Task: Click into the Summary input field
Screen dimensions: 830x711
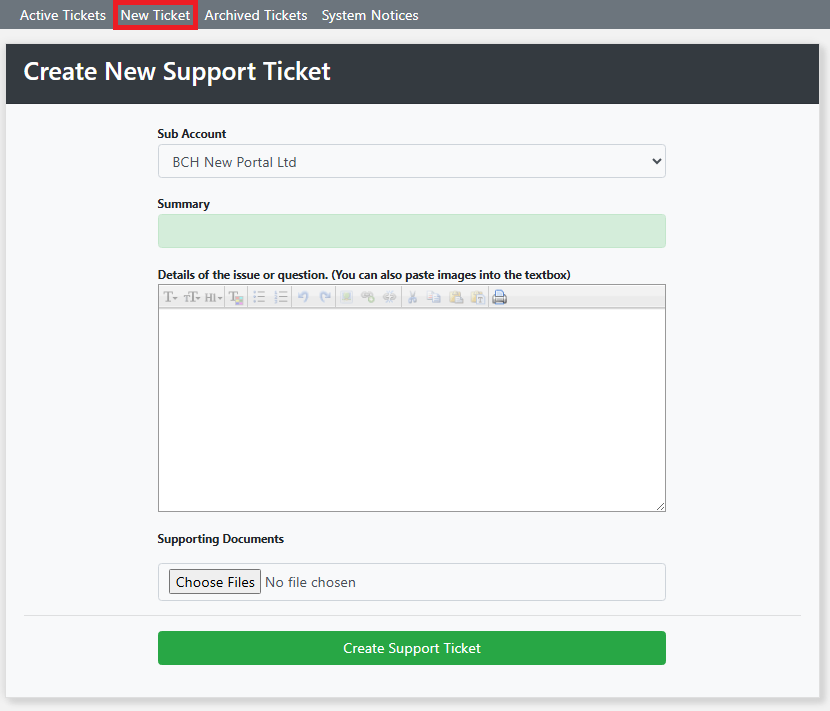Action: (411, 231)
